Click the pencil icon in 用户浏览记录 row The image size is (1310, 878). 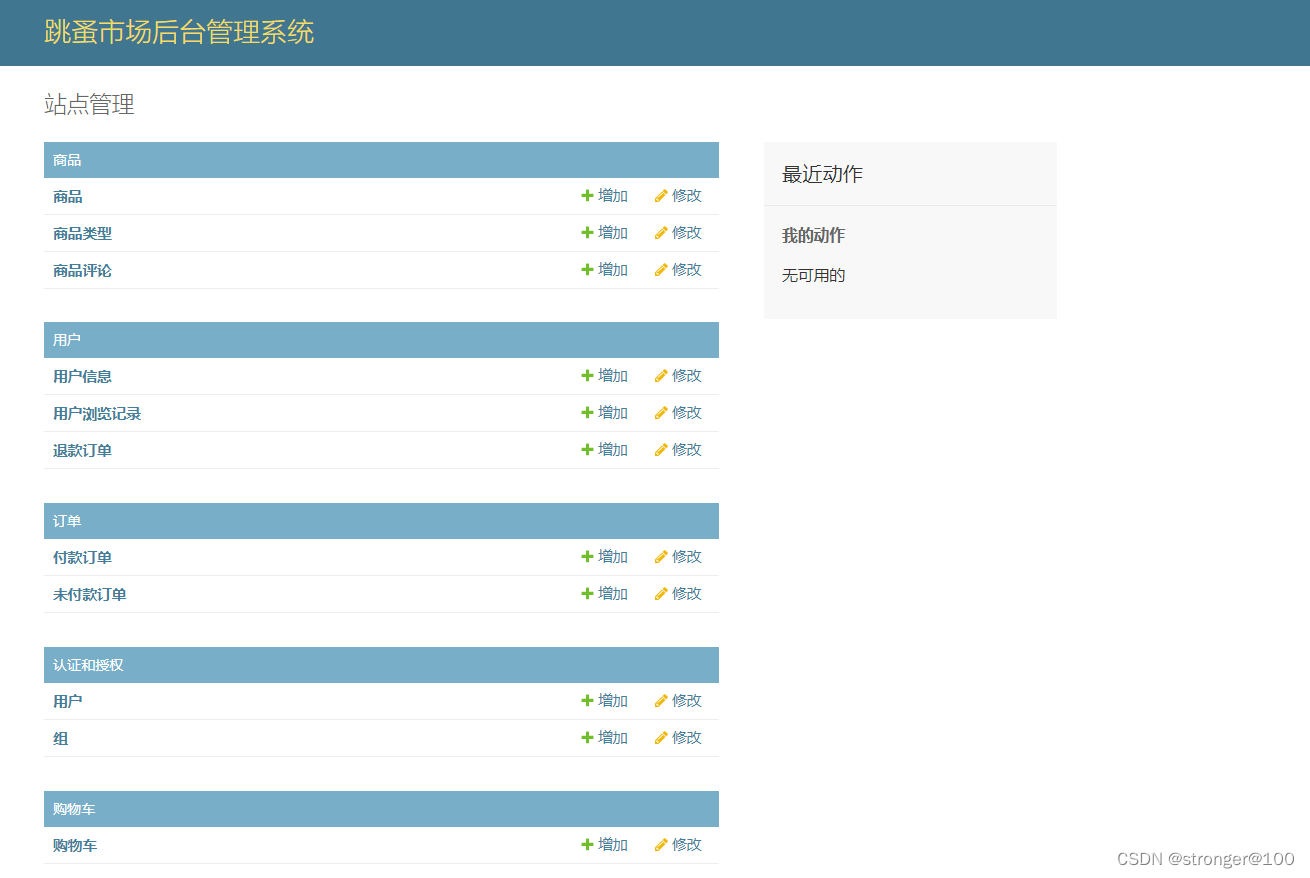pyautogui.click(x=661, y=413)
